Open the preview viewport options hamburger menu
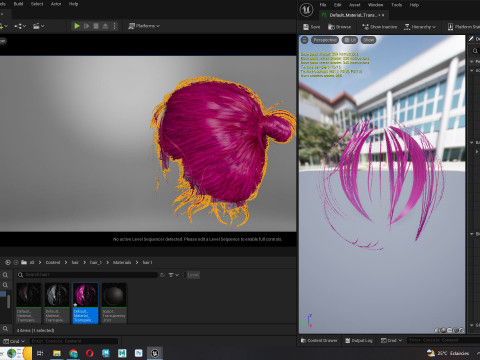Viewport: 480px width, 360px height. coord(304,40)
